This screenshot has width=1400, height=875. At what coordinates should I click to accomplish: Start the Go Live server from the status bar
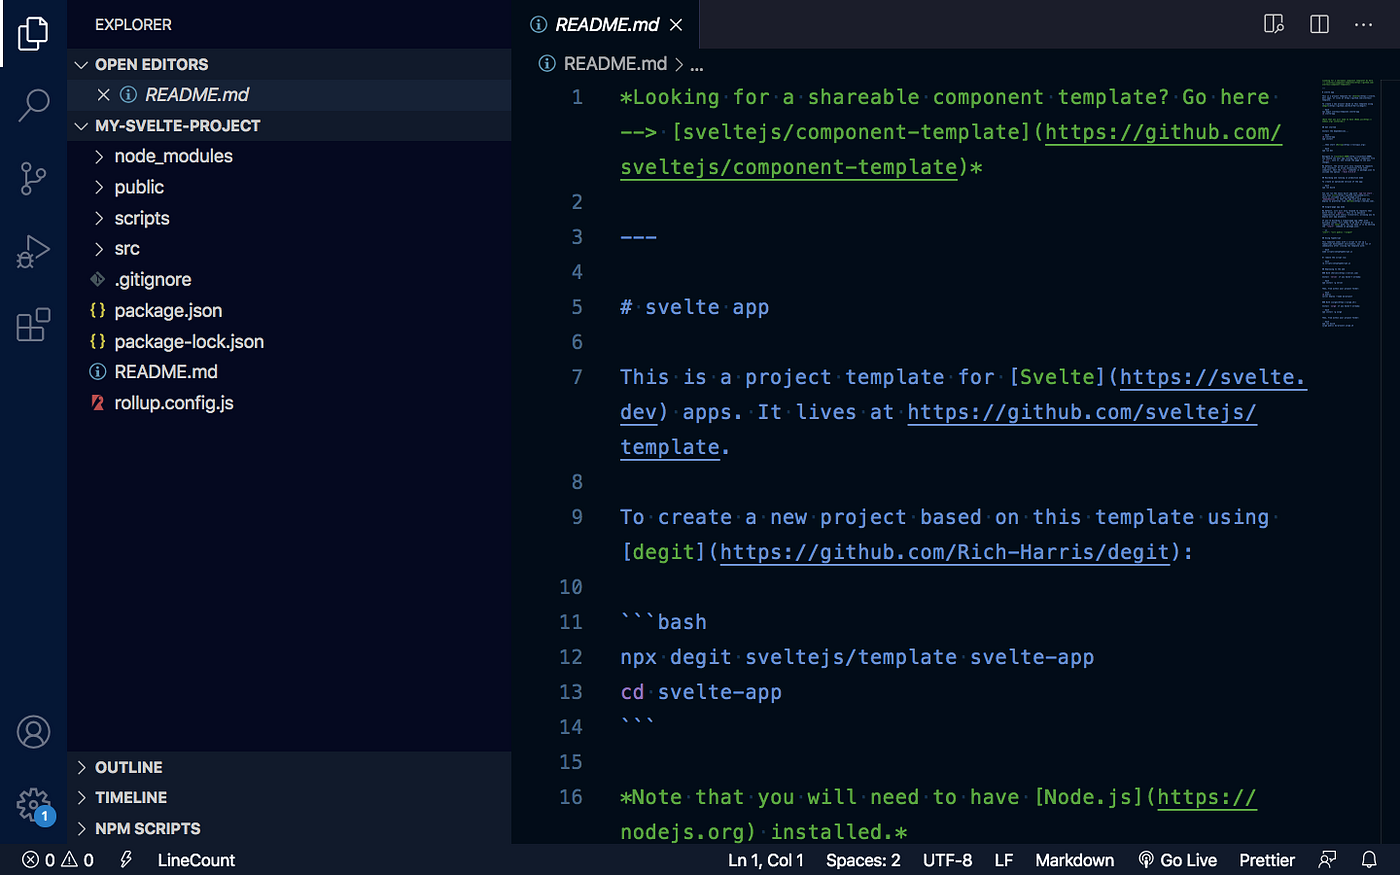click(1178, 860)
